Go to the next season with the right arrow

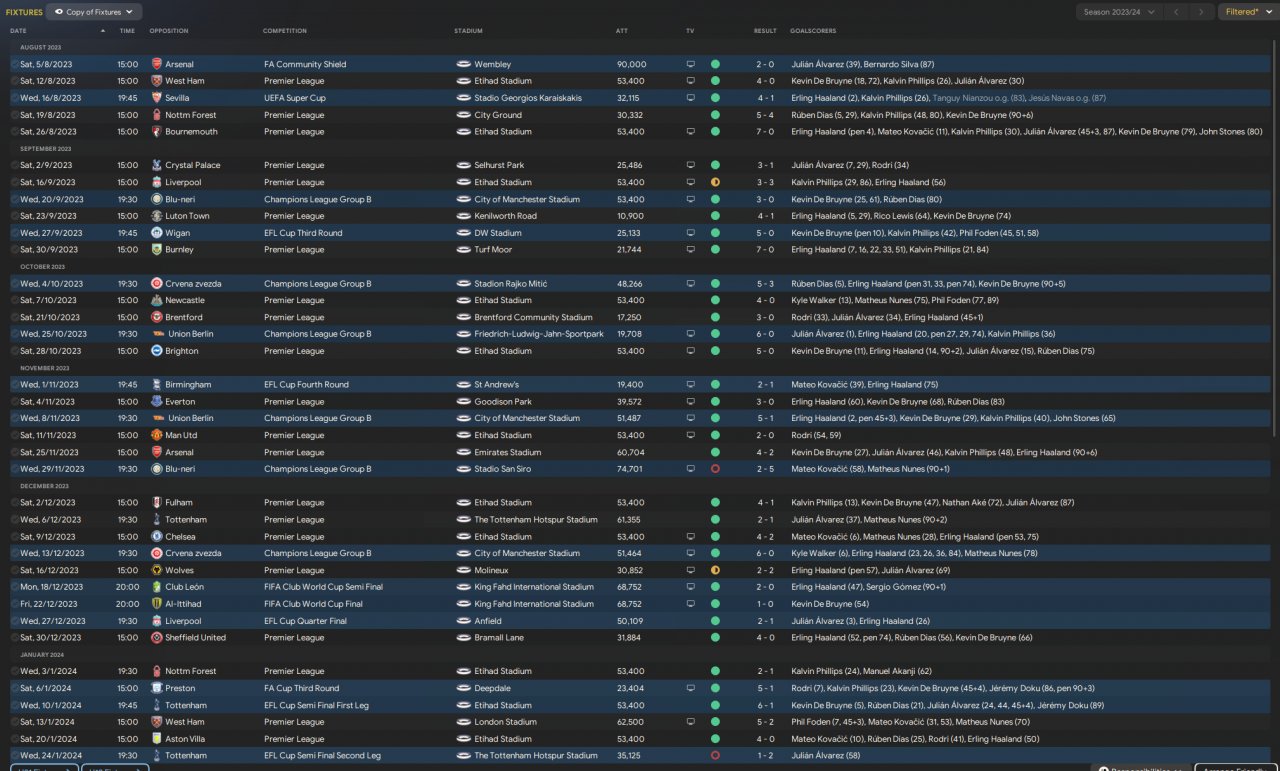coord(1201,12)
